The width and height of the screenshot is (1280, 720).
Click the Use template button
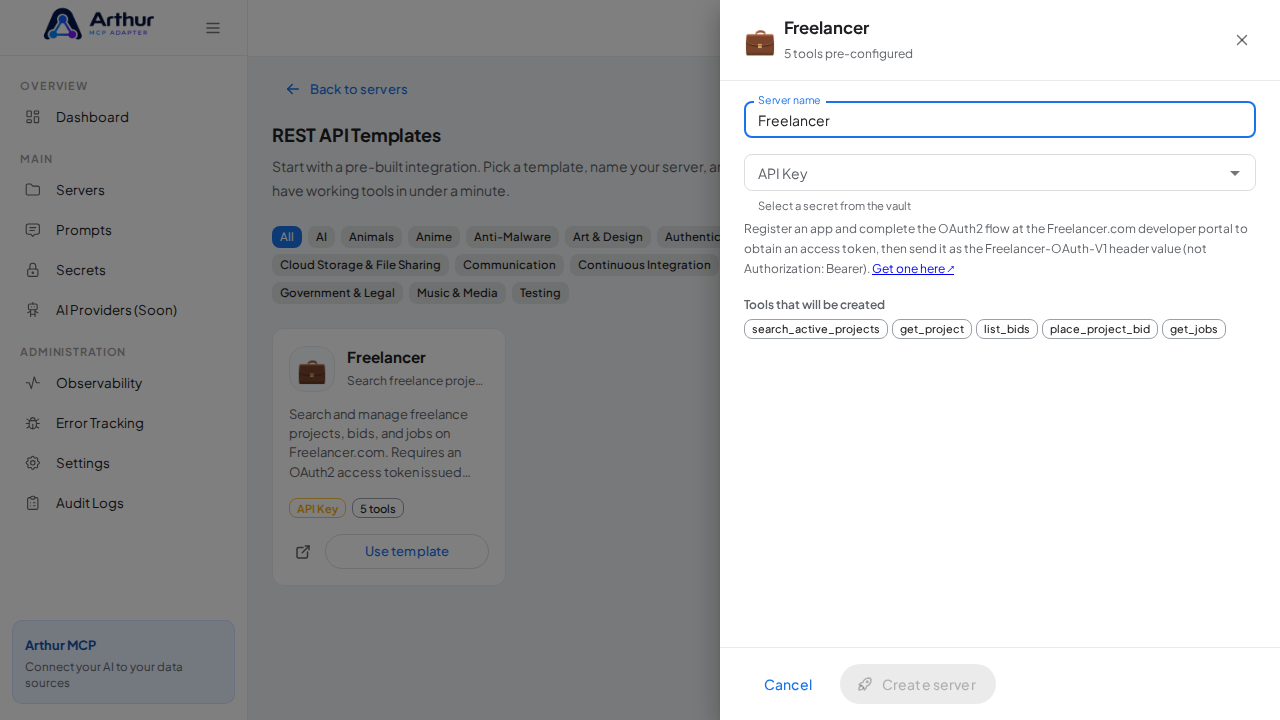coord(407,551)
